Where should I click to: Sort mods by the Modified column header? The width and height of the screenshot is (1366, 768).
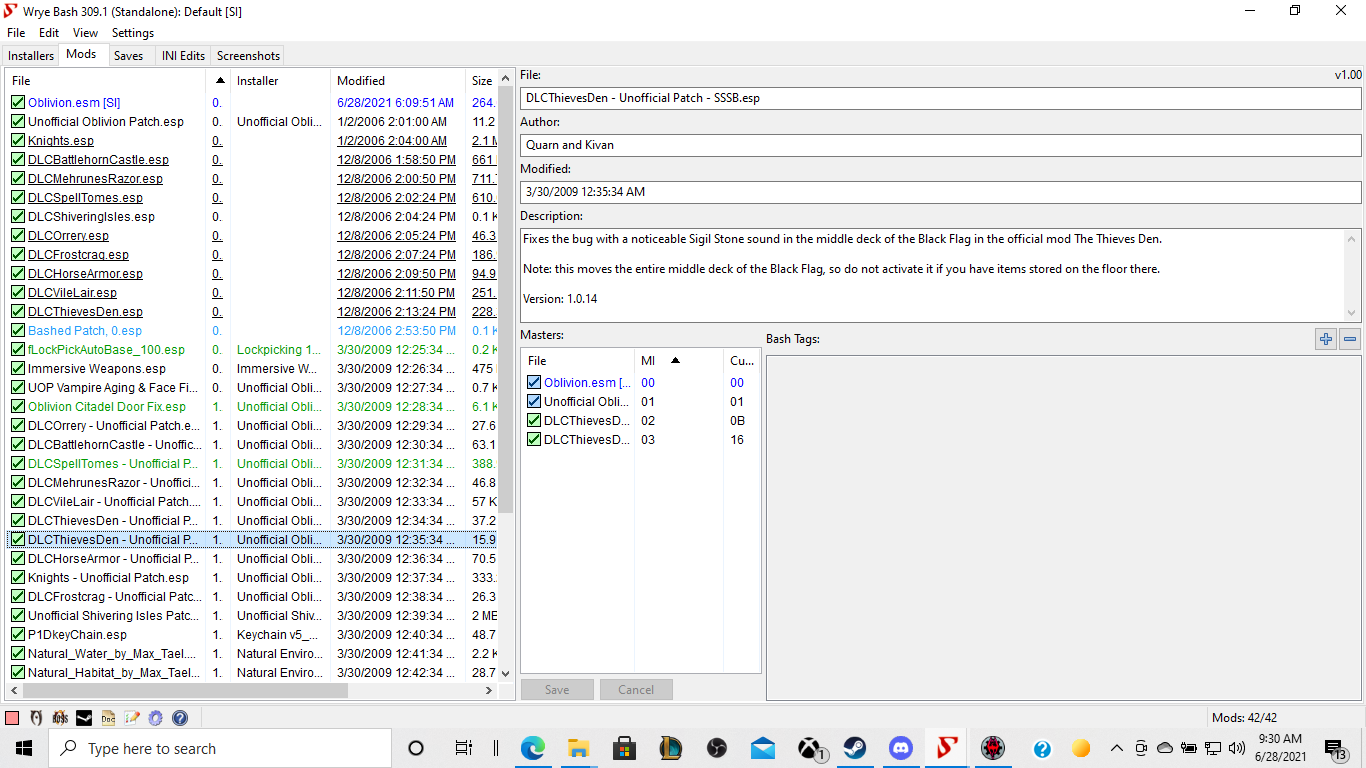pyautogui.click(x=398, y=80)
